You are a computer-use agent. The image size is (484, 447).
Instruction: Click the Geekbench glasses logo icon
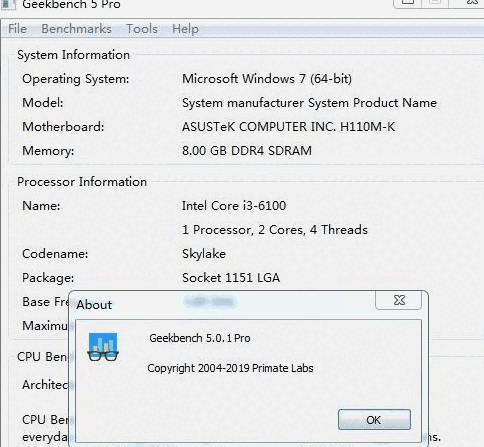click(103, 347)
